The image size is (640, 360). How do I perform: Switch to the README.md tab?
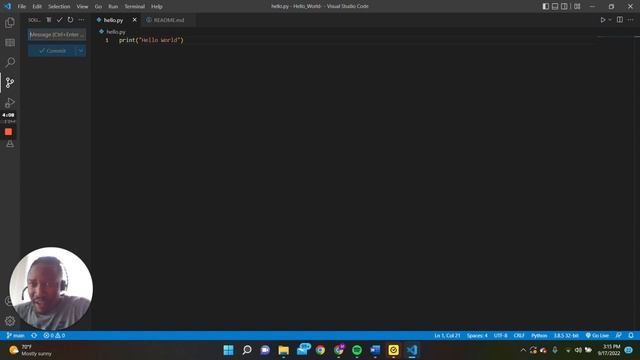point(169,20)
